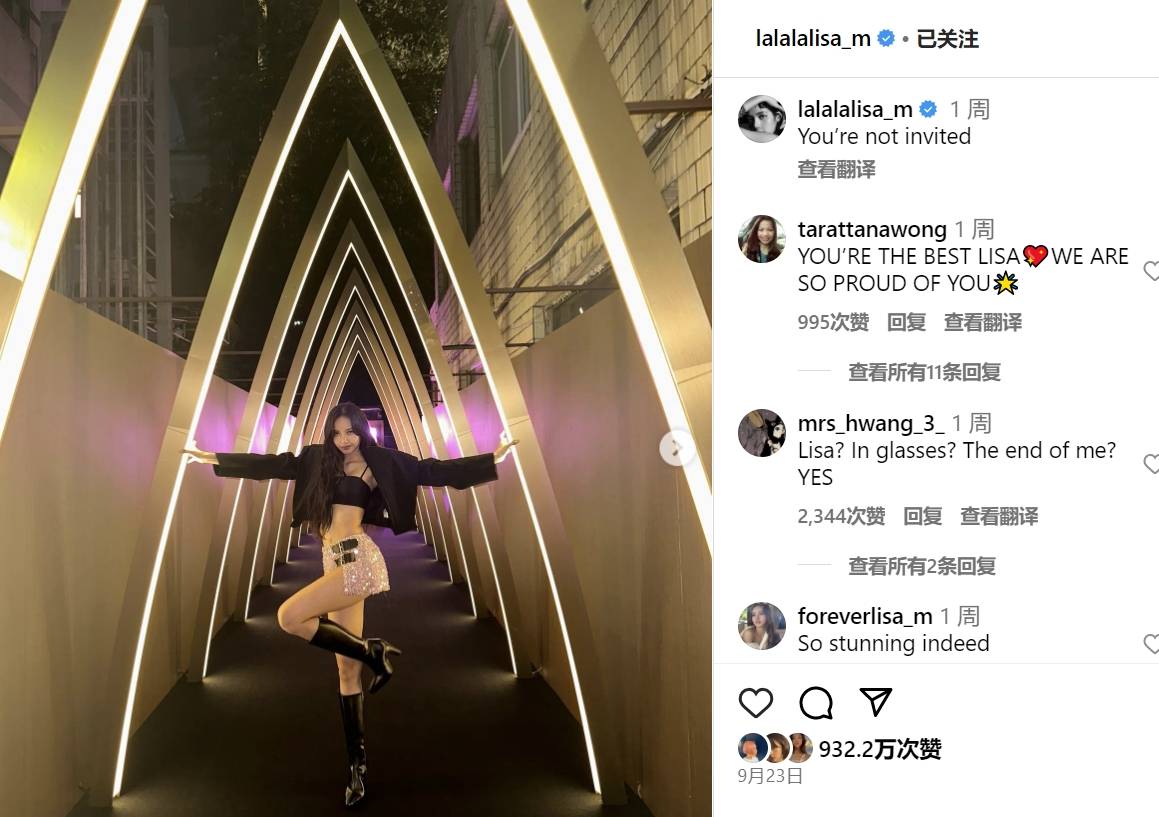
Task: Click the main photo of Lisa
Action: tap(356, 408)
